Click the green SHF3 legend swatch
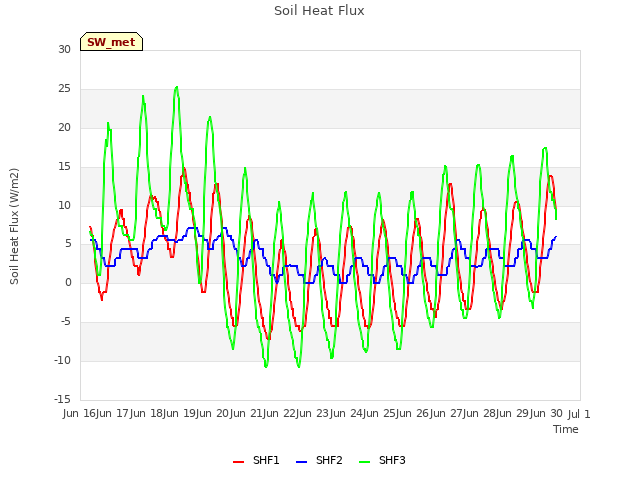The width and height of the screenshot is (640, 480). tap(364, 462)
